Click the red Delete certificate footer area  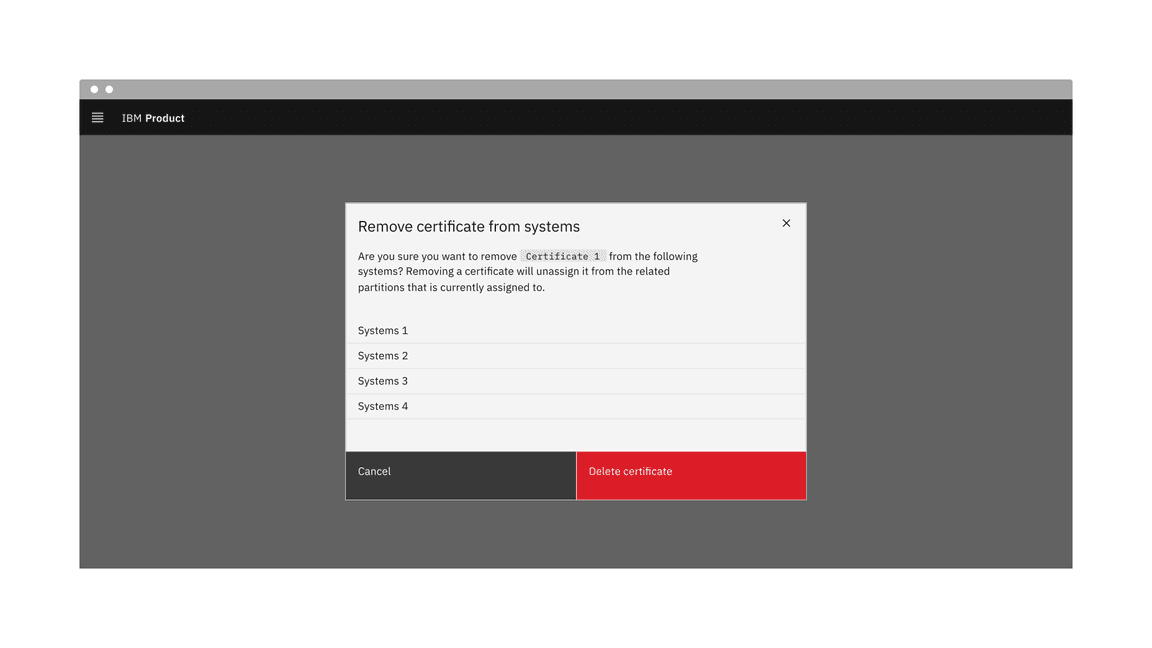pyautogui.click(x=691, y=475)
